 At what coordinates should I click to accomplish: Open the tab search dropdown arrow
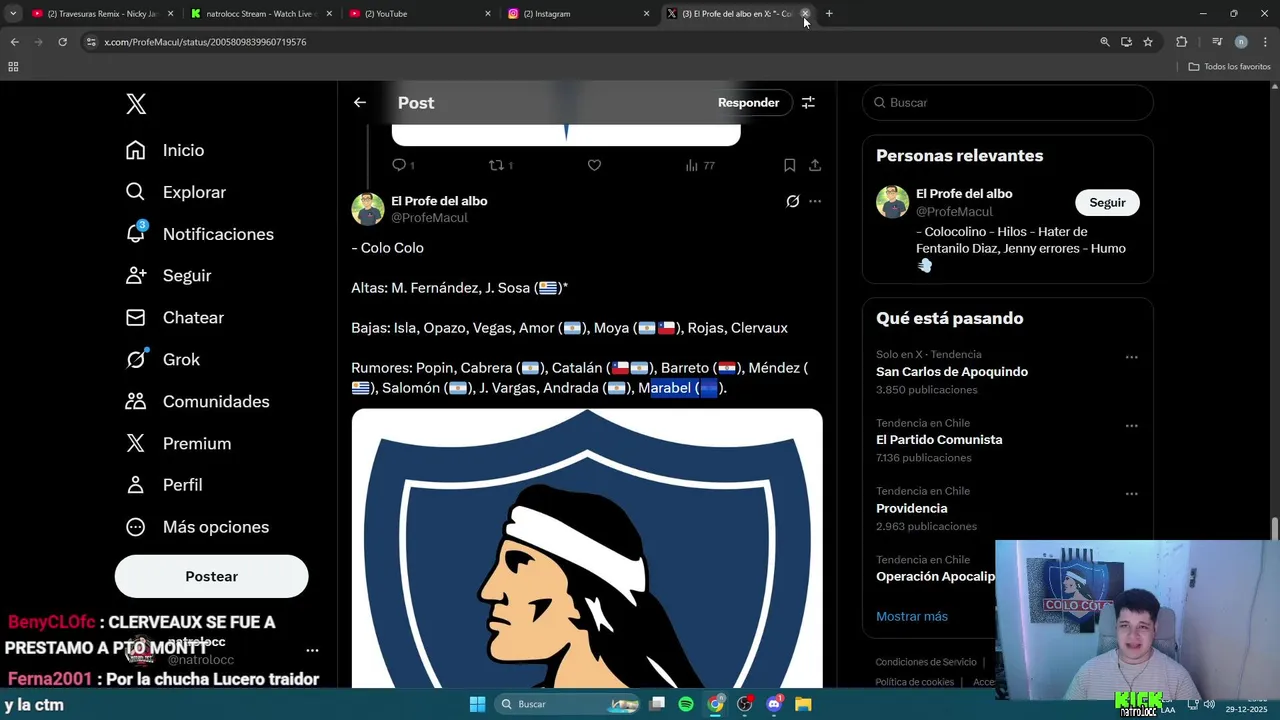(x=13, y=14)
